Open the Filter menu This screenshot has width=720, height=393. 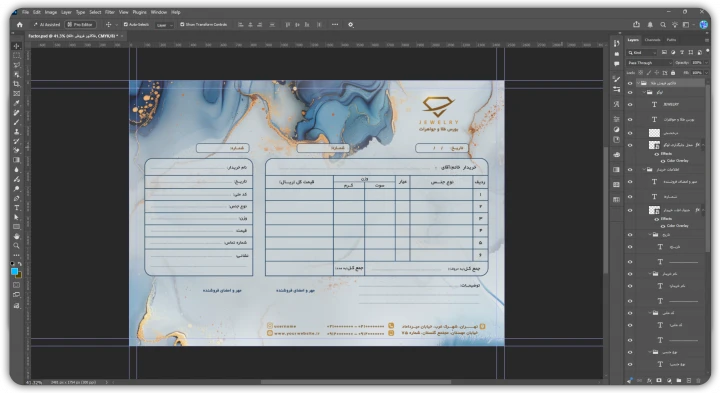pyautogui.click(x=110, y=12)
